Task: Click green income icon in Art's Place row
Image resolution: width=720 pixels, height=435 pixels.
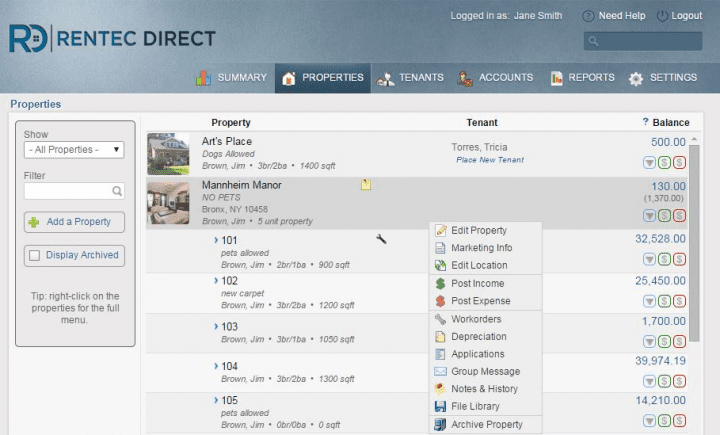Action: tap(665, 162)
